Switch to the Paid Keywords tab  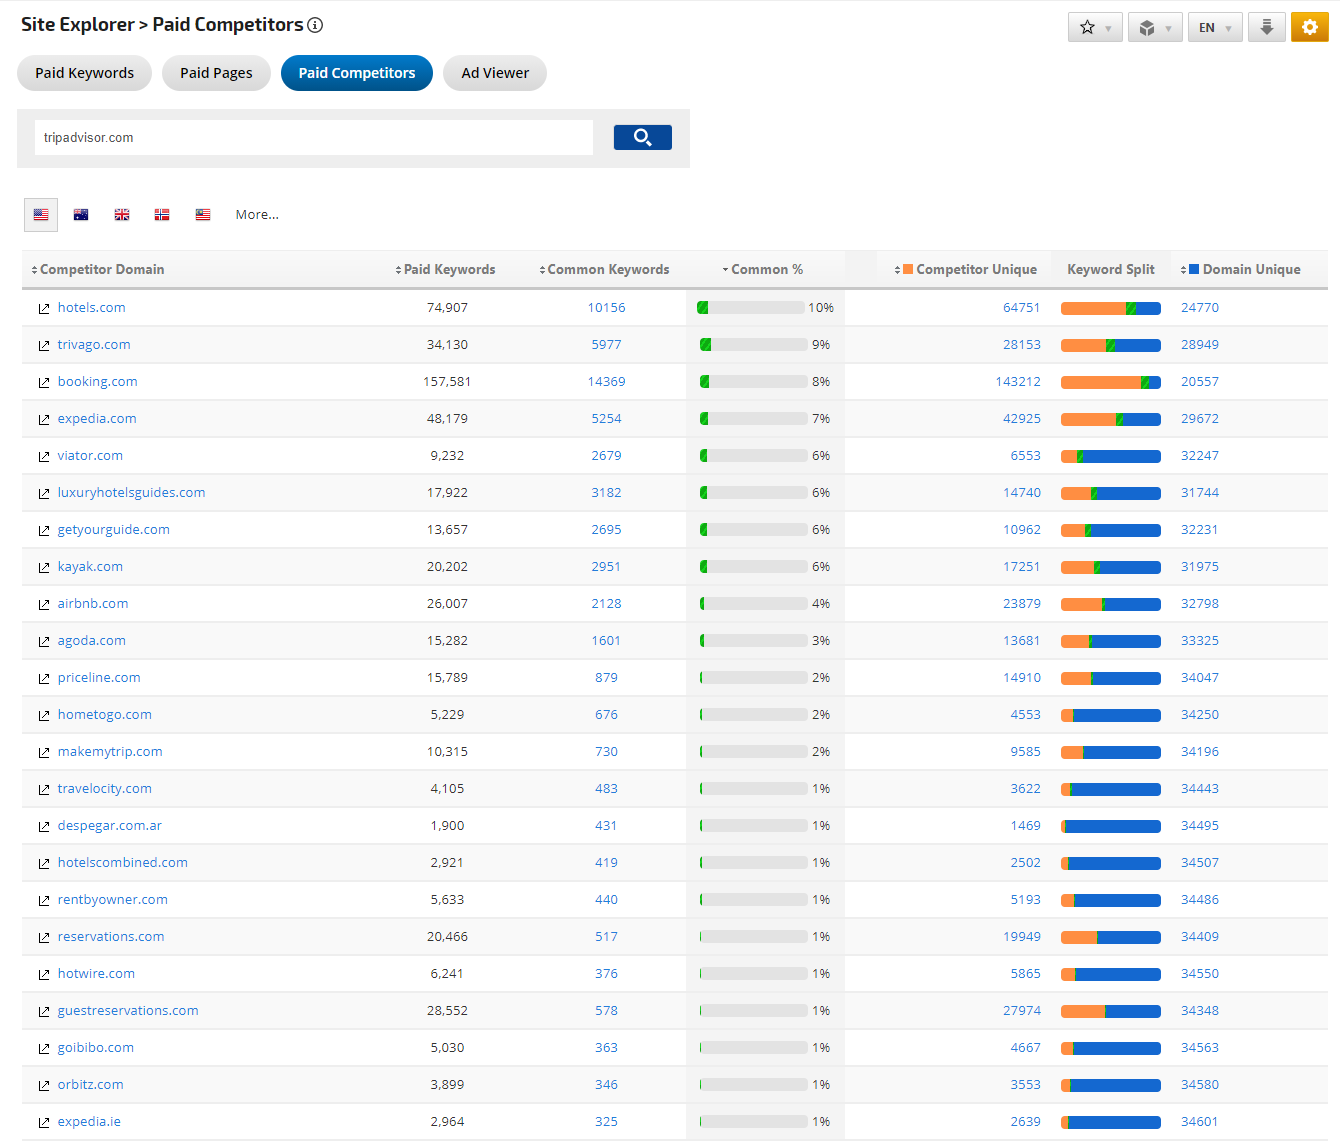pos(84,73)
